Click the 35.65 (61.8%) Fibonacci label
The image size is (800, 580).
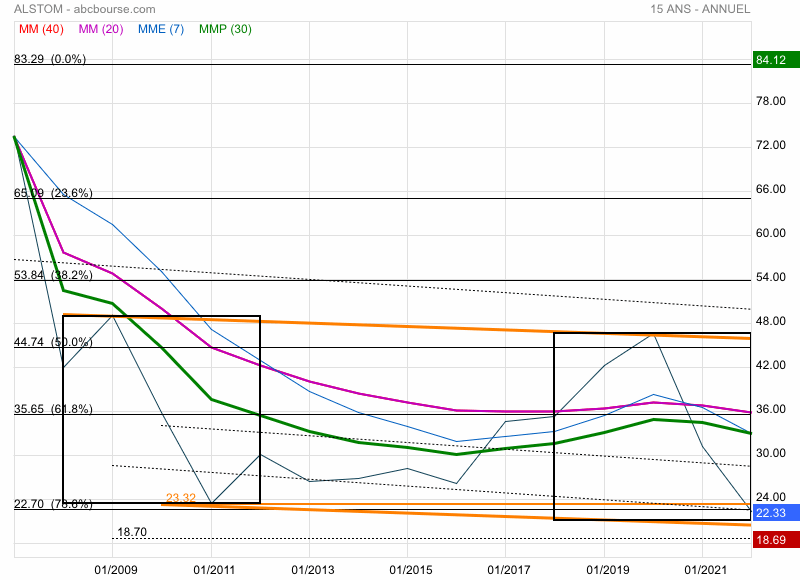(53, 409)
